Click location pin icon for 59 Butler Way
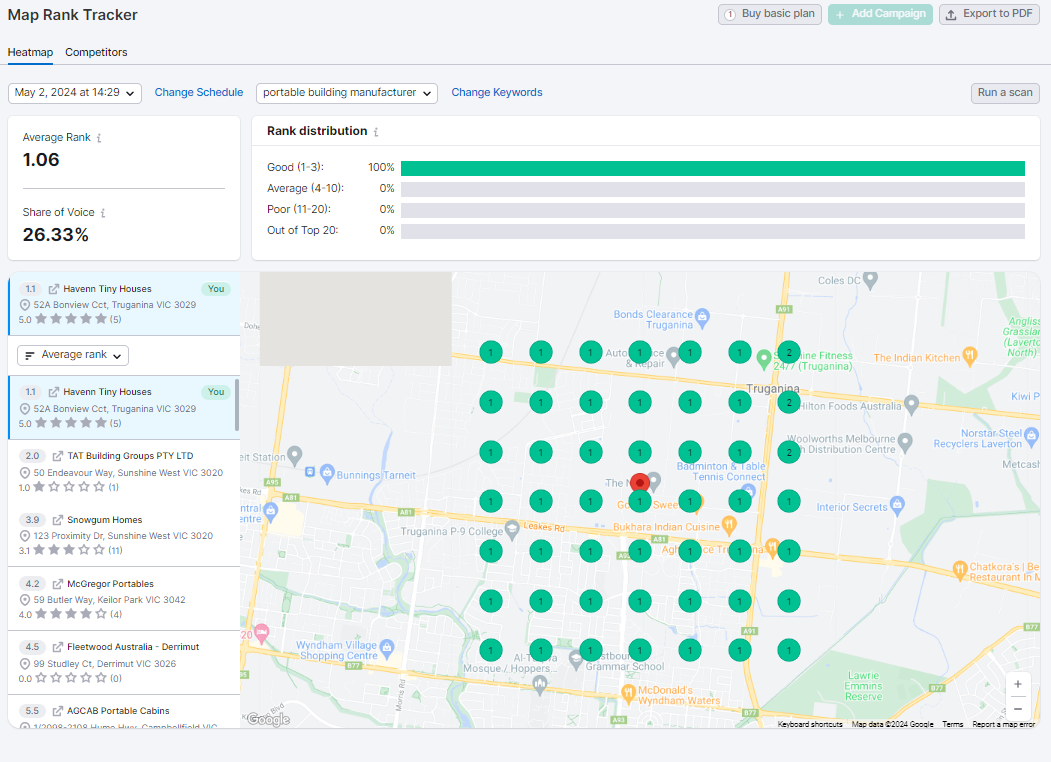This screenshot has width=1051, height=762. pyautogui.click(x=25, y=600)
